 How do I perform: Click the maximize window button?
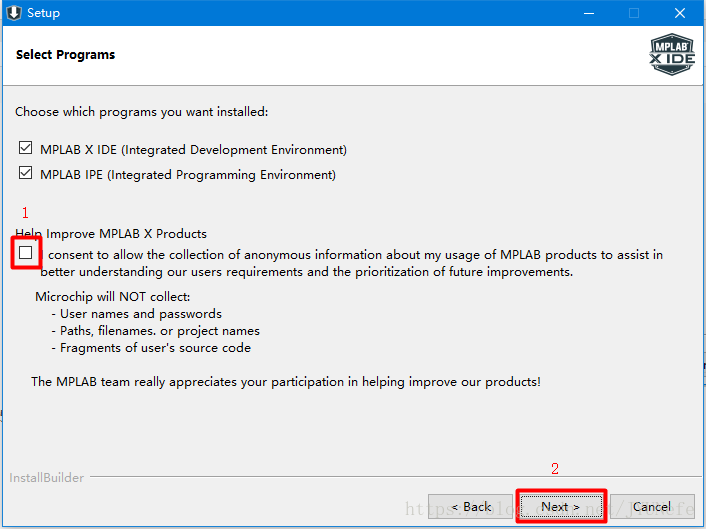coord(633,13)
